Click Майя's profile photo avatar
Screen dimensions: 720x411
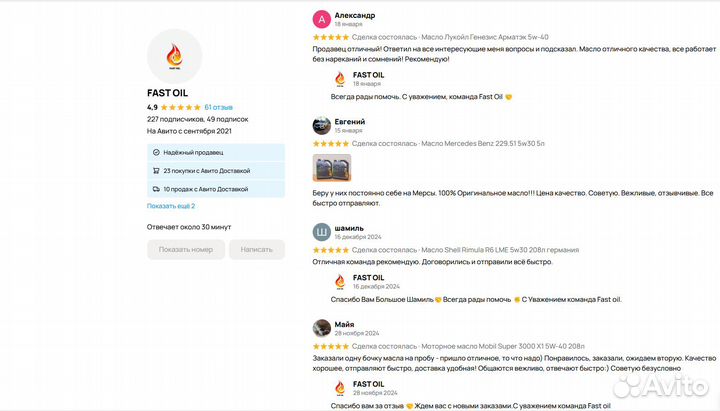(321, 328)
